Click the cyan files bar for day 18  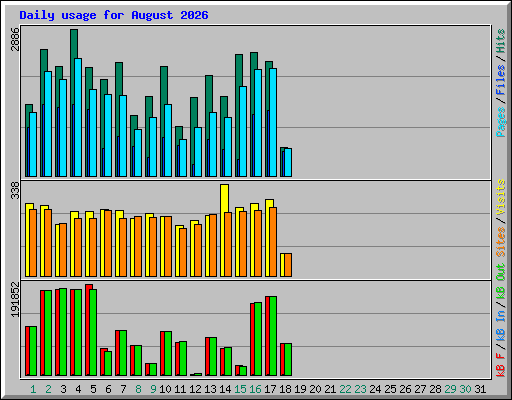288,163
